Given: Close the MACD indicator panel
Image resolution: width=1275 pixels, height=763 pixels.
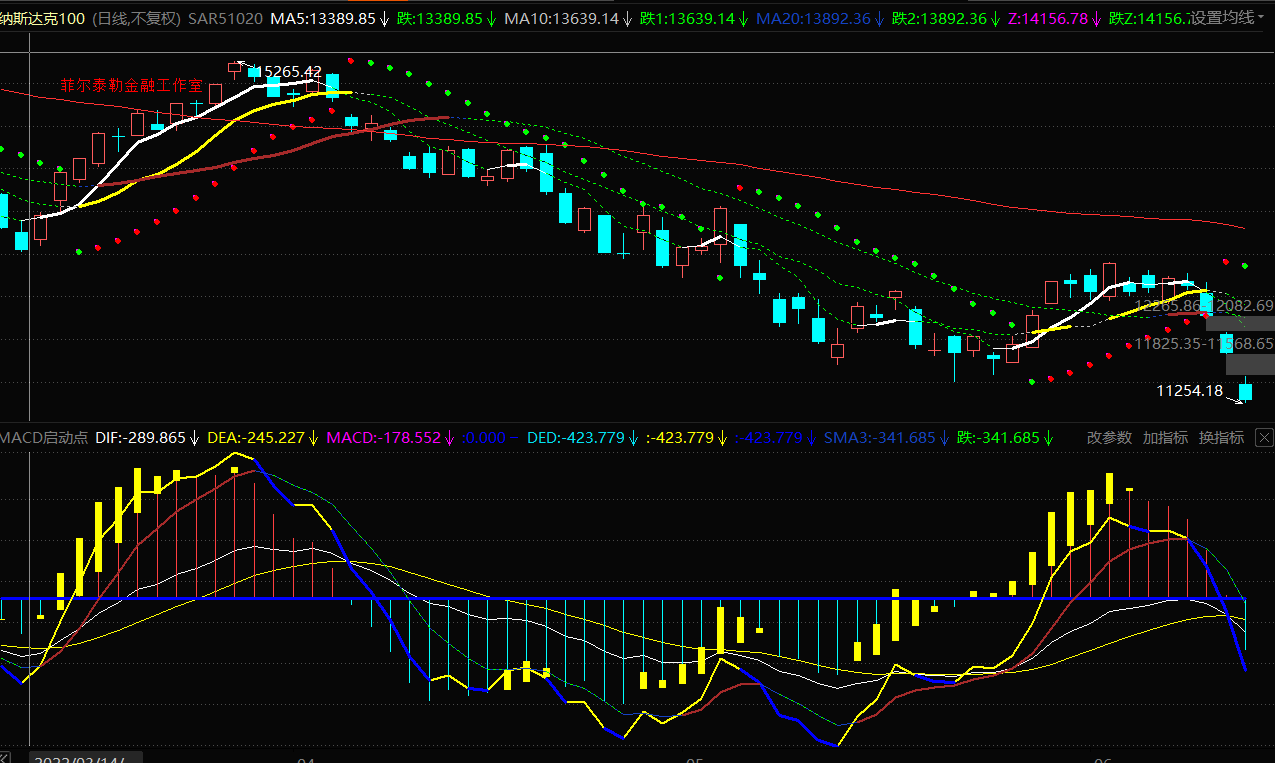Looking at the screenshot, I should point(1264,438).
